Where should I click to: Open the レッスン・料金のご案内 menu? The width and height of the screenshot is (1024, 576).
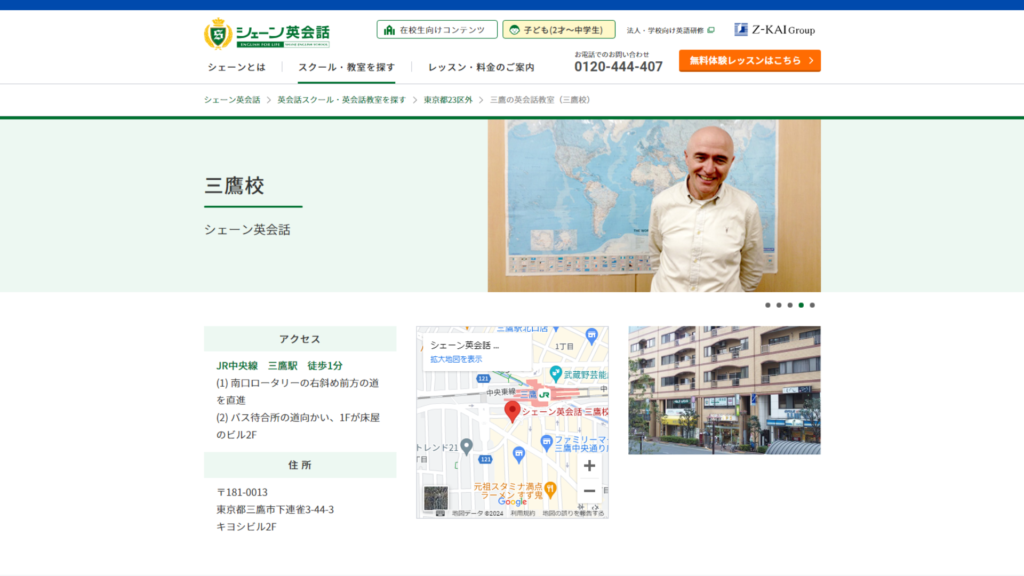coord(481,67)
